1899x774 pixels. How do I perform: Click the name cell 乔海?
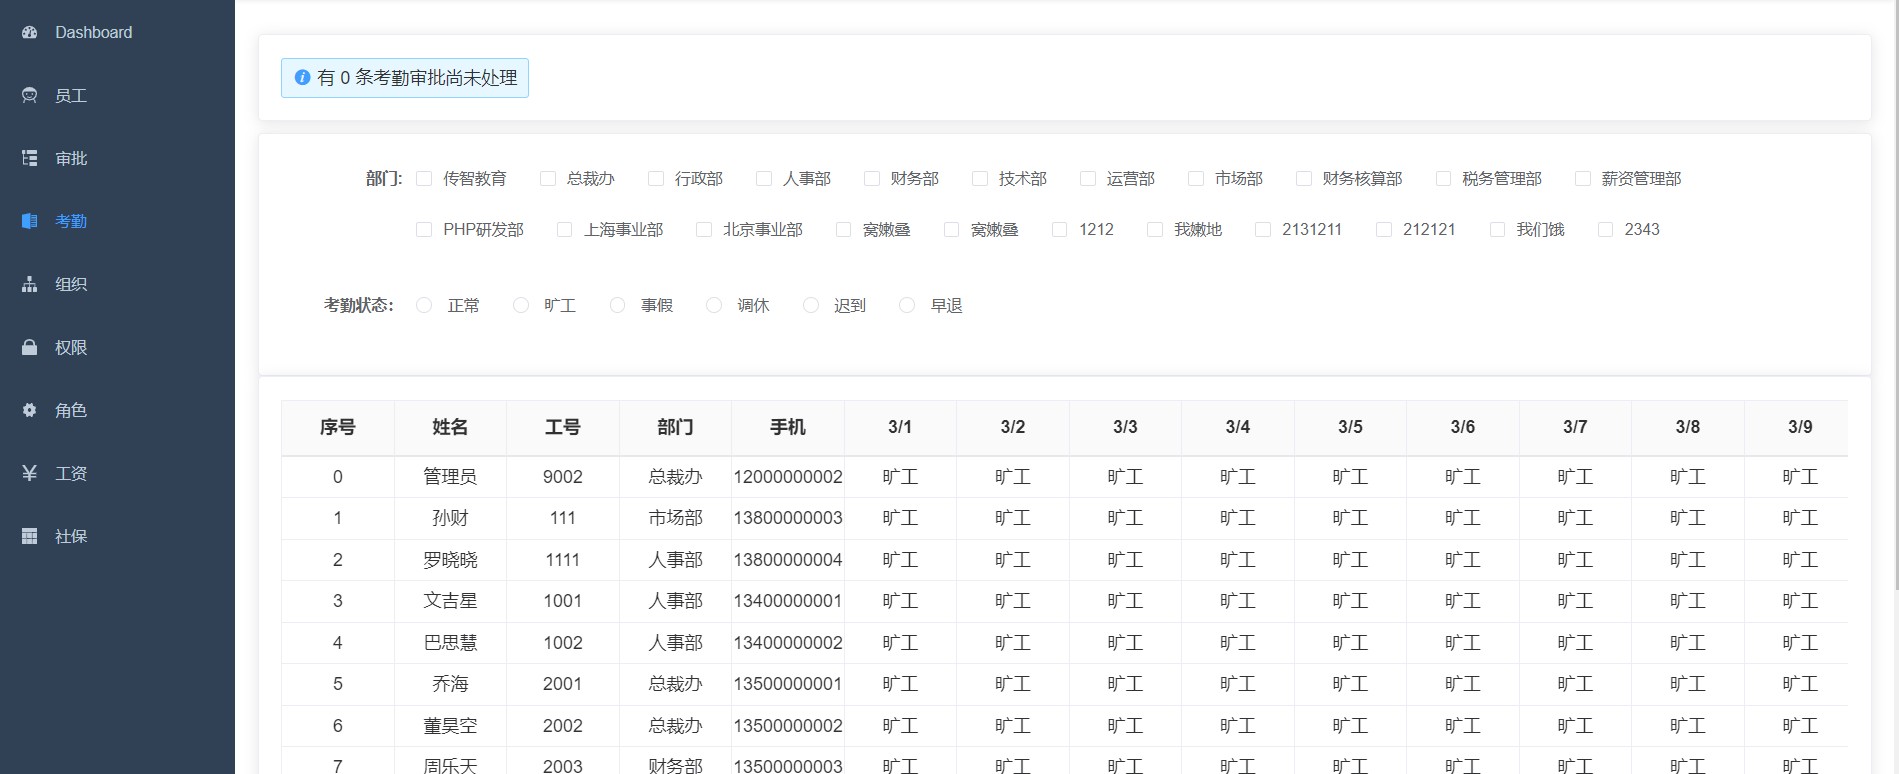pos(450,684)
